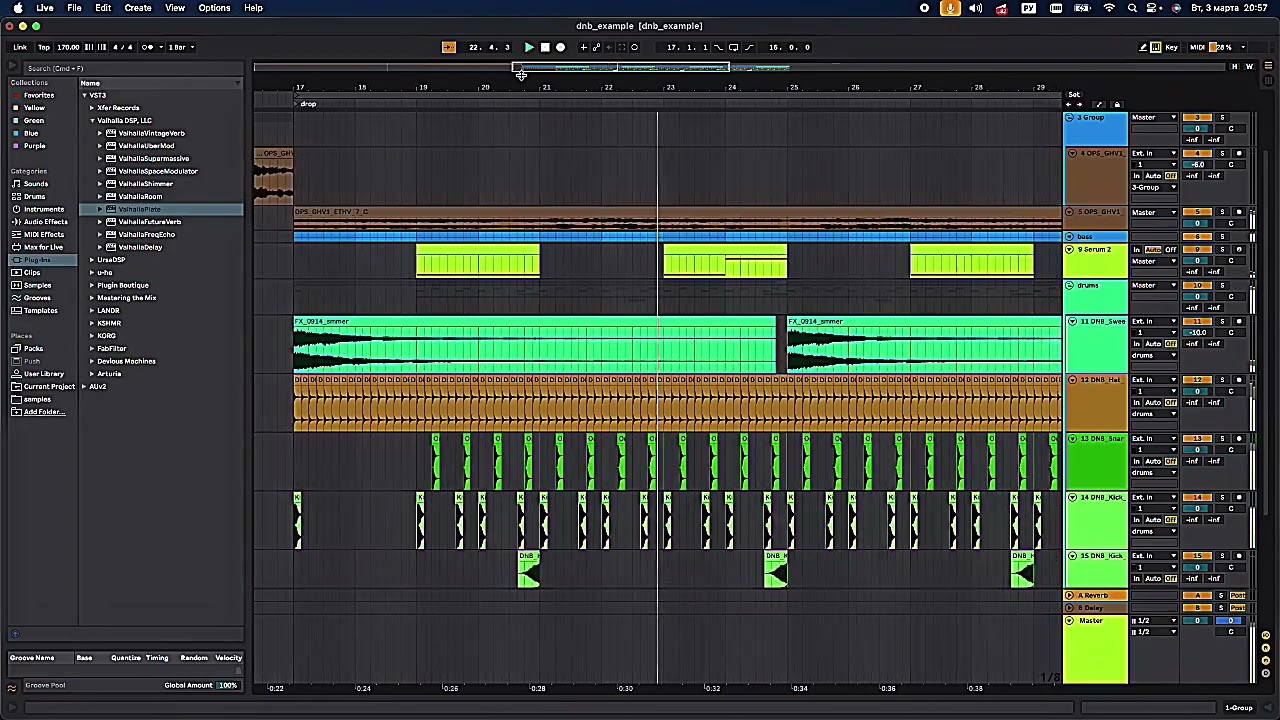Viewport: 1280px width, 720px height.
Task: Open the Create menu
Action: coord(138,8)
